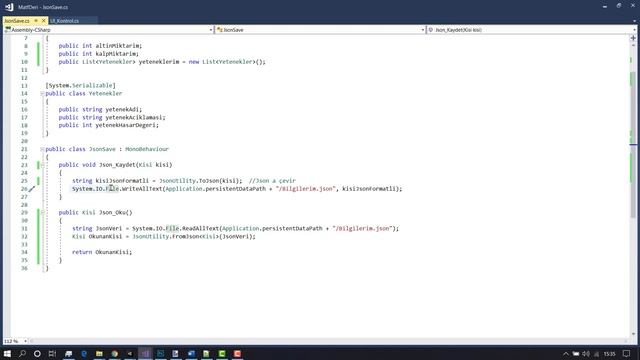Click line number 21 in the gutter

point(24,149)
